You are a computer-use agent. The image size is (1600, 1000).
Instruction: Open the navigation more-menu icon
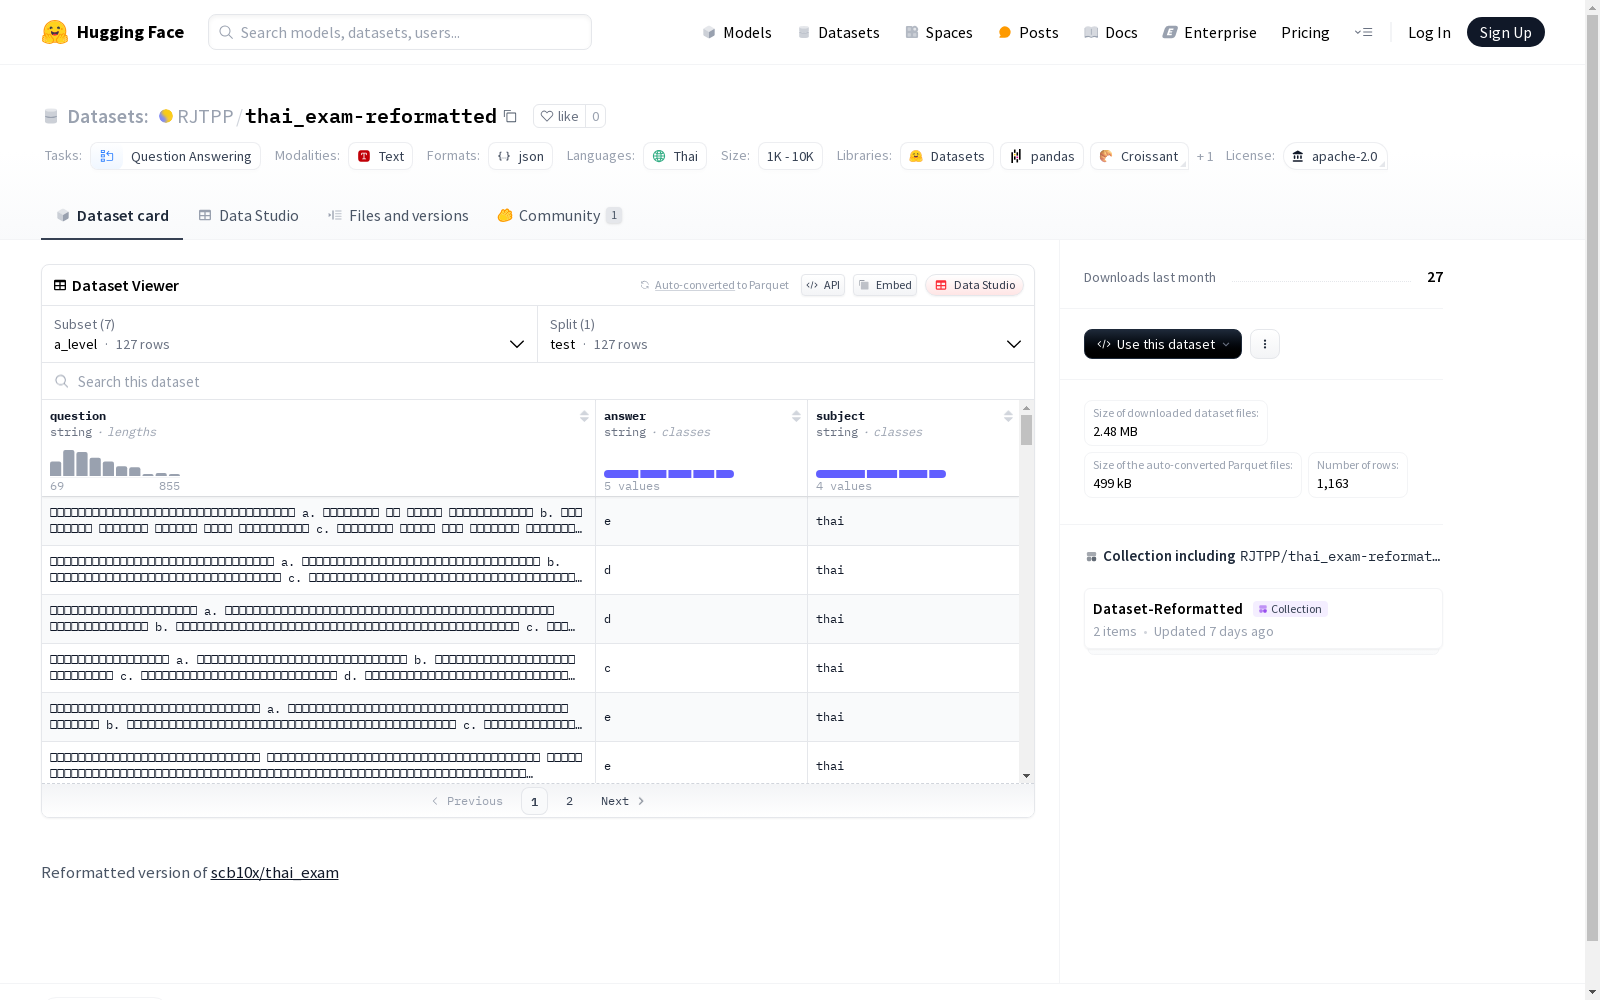coord(1363,32)
